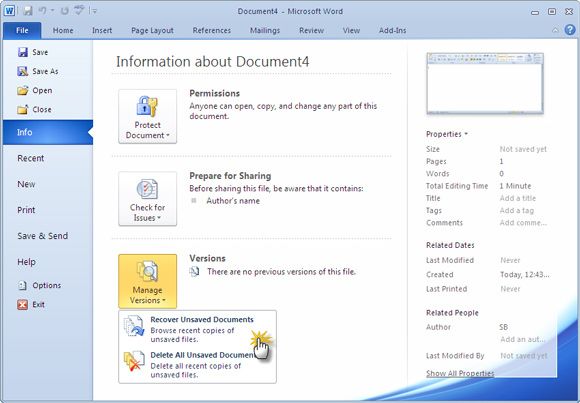Choose Recover Unsaved Documents menu entry
The width and height of the screenshot is (580, 403).
click(x=197, y=329)
